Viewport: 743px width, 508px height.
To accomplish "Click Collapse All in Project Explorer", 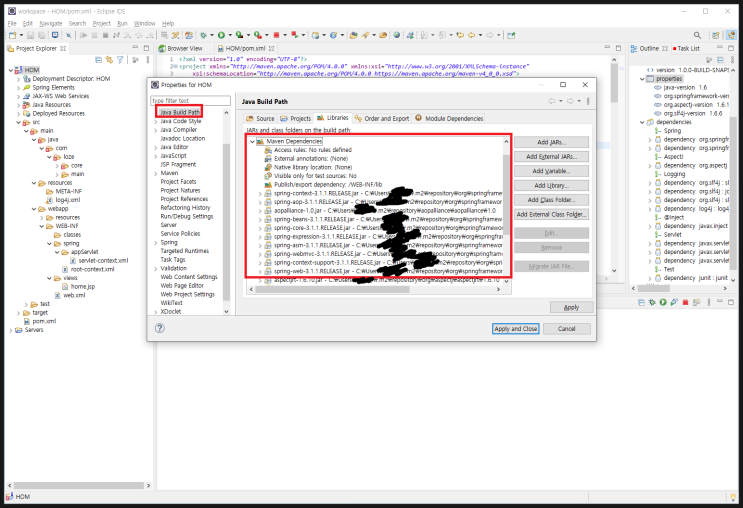I will coord(99,60).
